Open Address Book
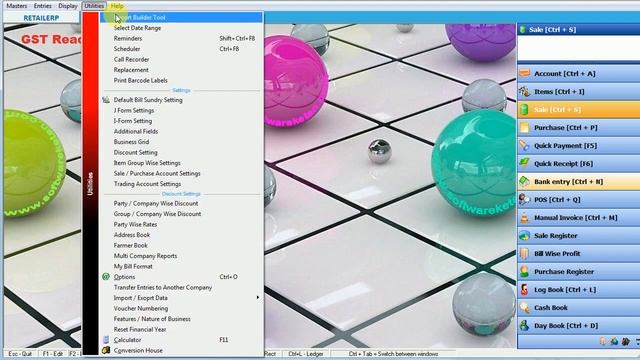Screen dimensions: 640x360 click(x=132, y=235)
